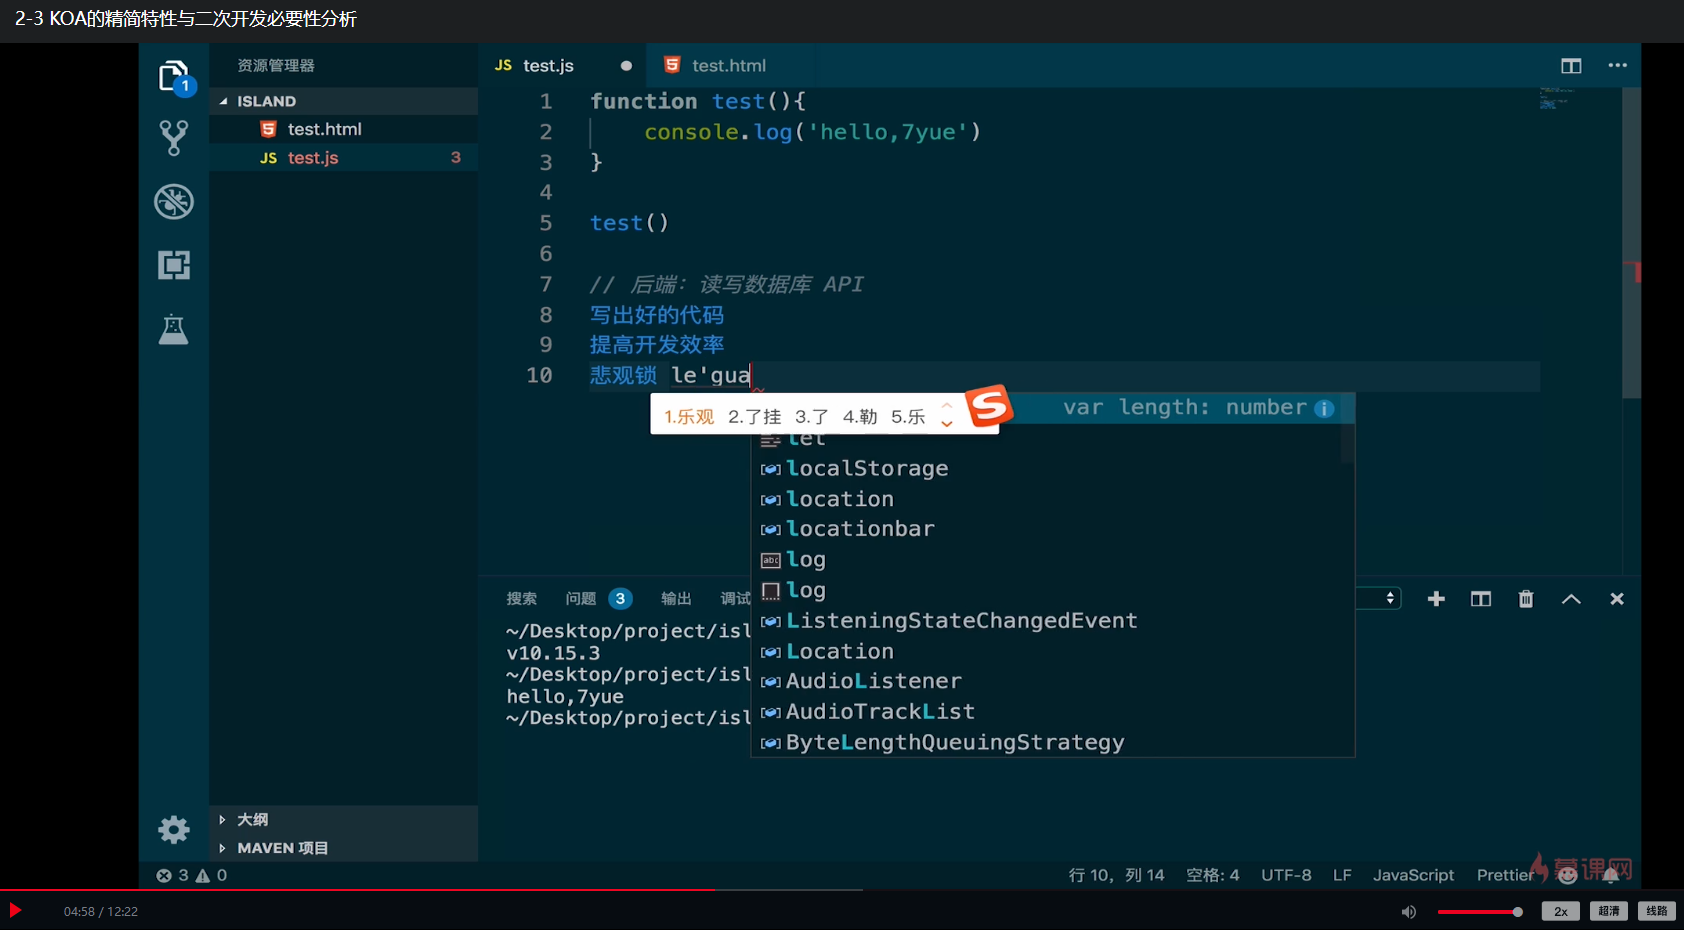Click the error and warning count in status bar
Viewport: 1684px width, 930px height.
coord(192,875)
